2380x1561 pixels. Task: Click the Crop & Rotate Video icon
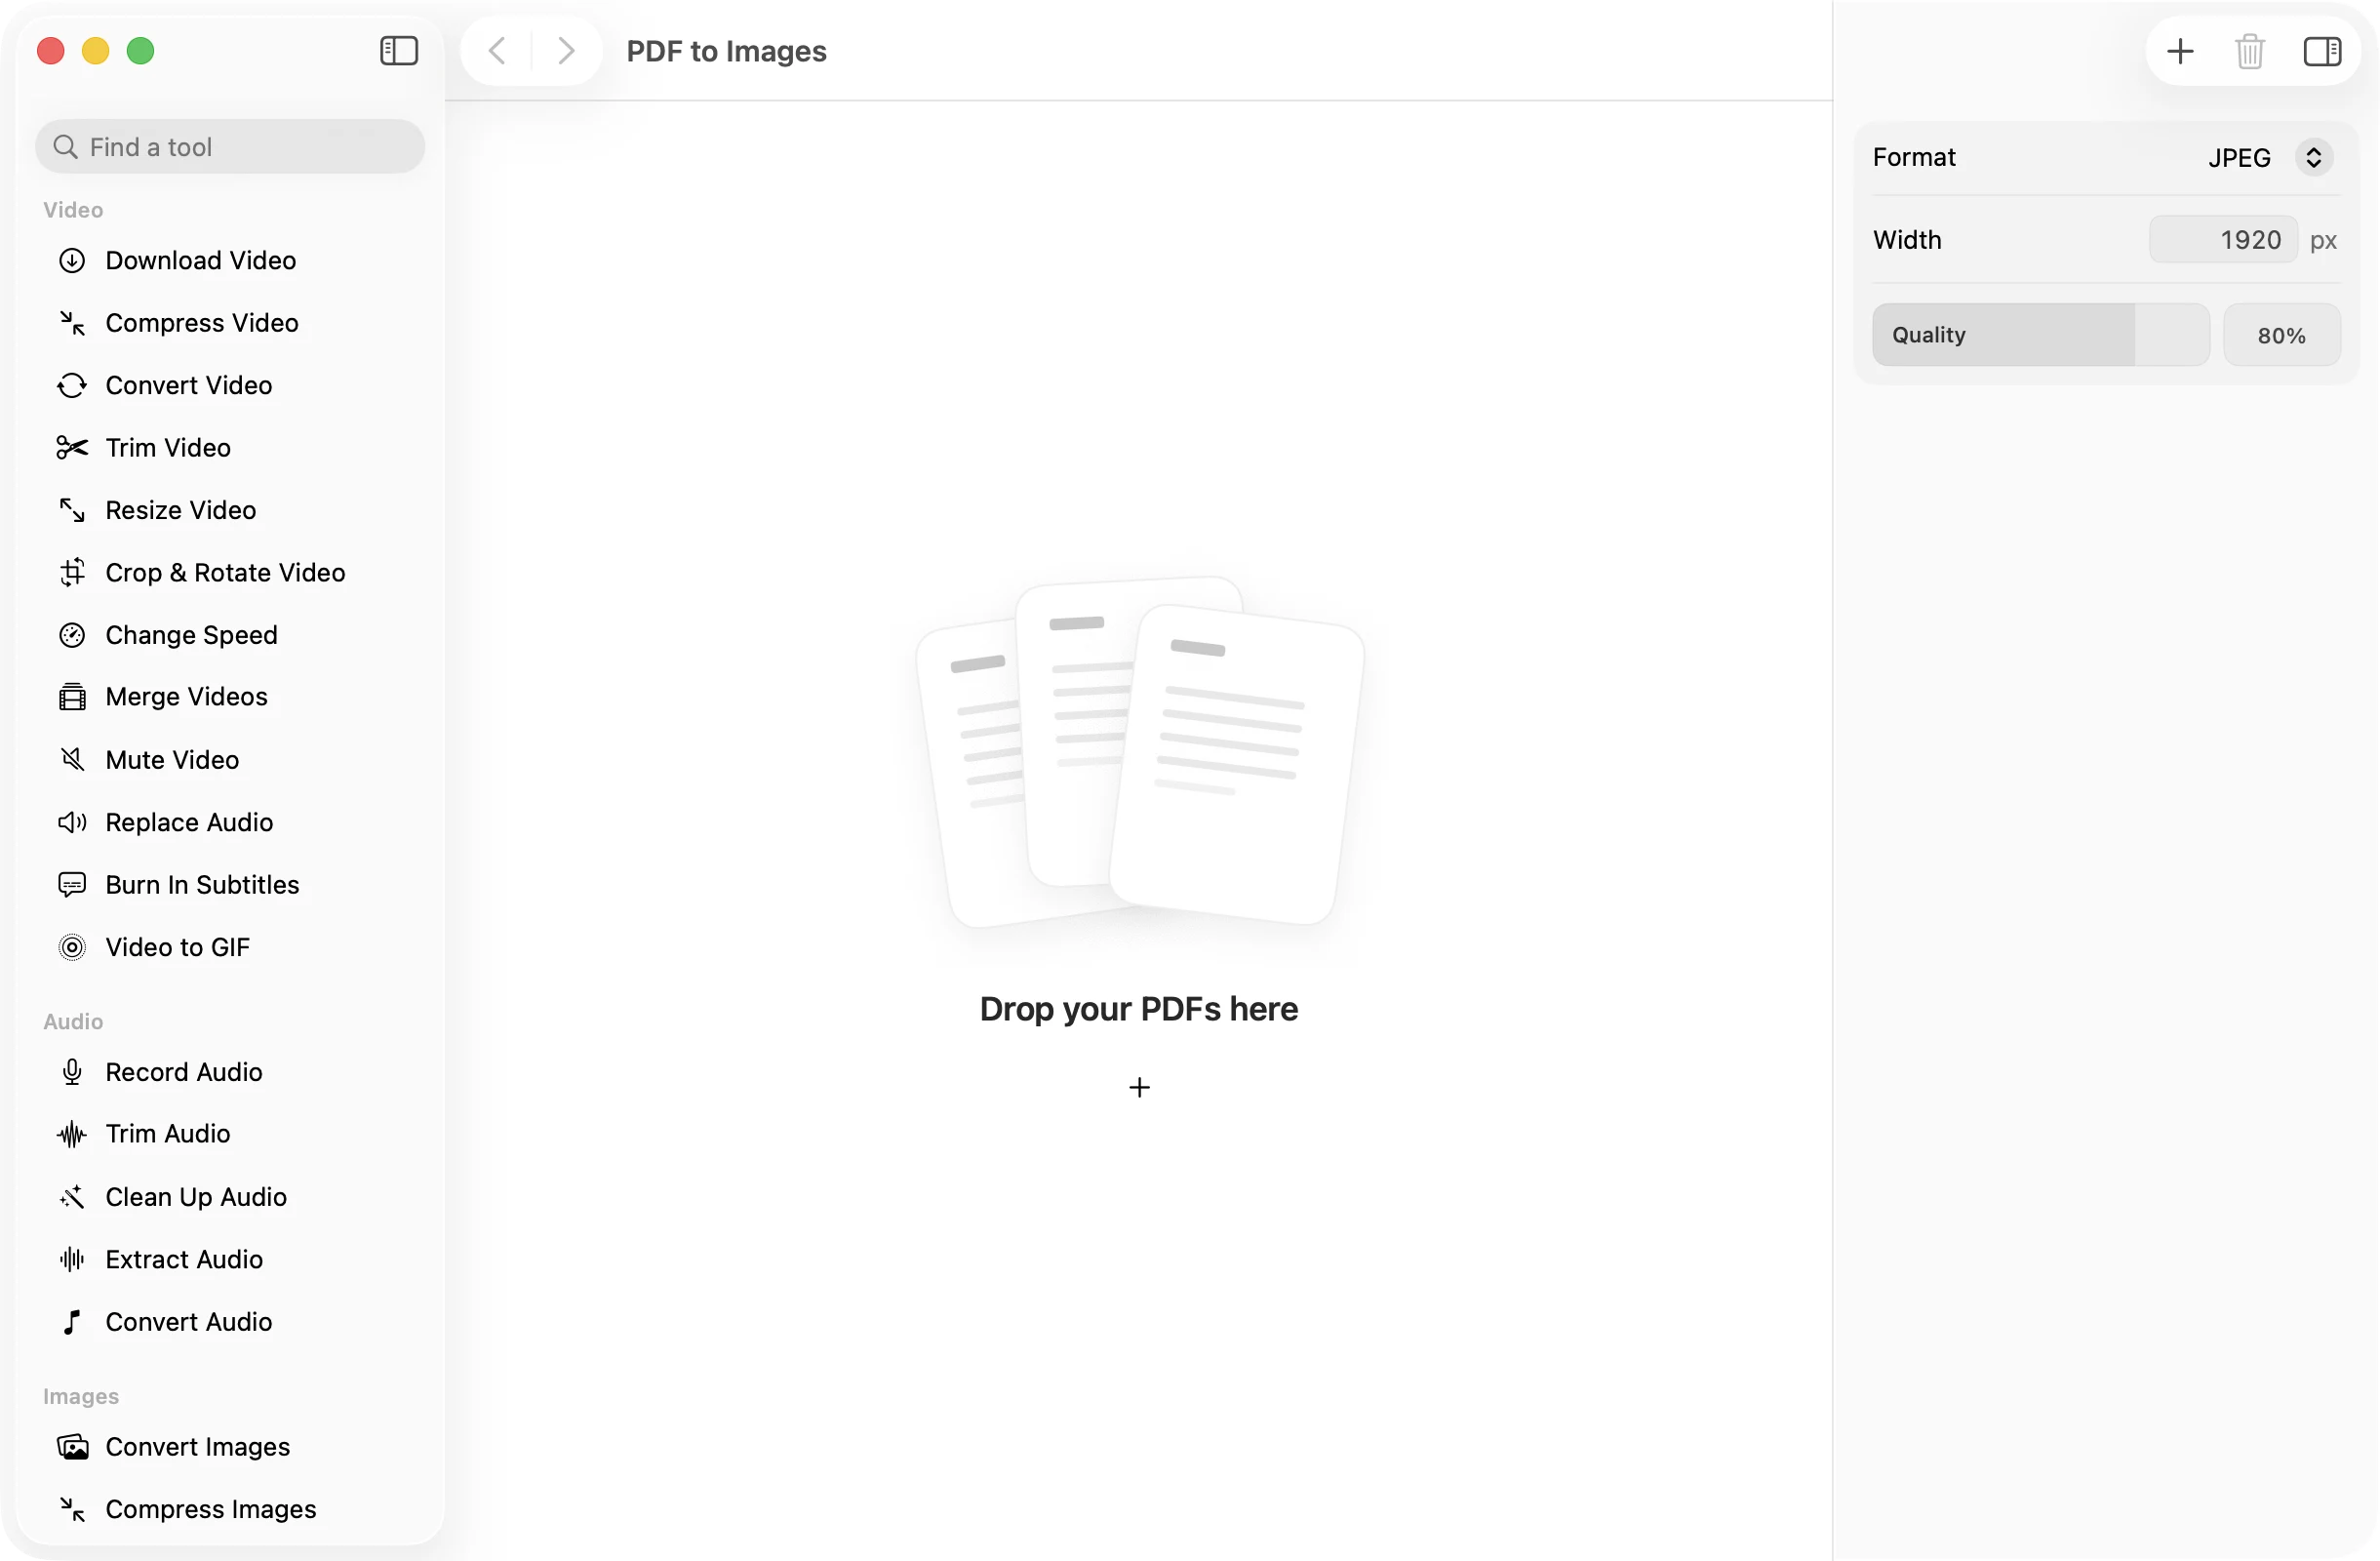tap(72, 572)
